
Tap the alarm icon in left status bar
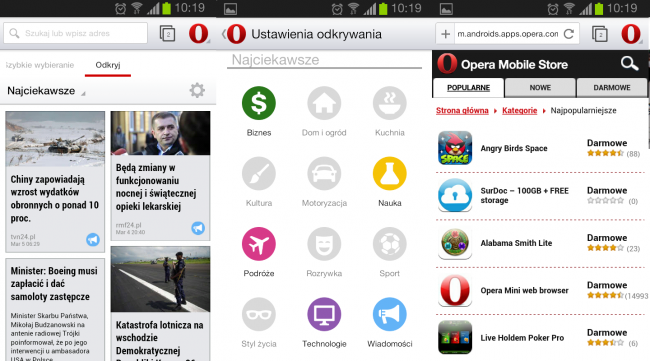[120, 8]
